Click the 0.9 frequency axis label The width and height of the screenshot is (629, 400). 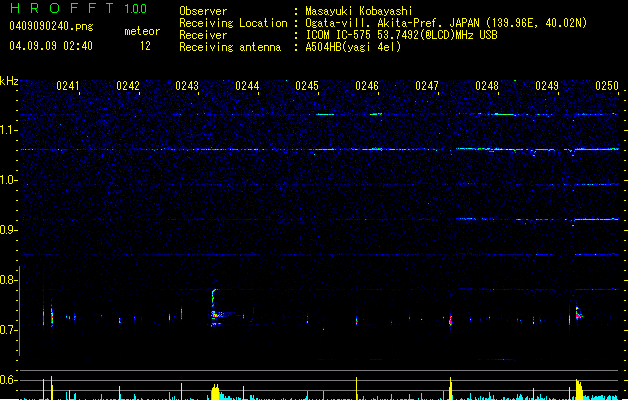[x=10, y=230]
